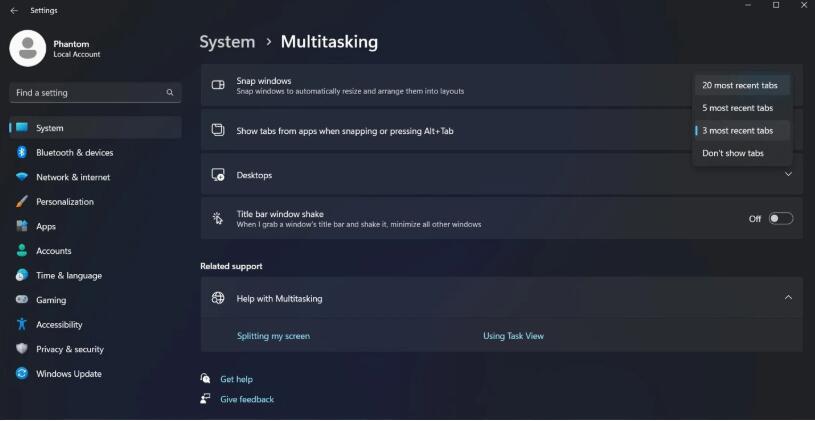Open Personalization settings
The width and height of the screenshot is (815, 421).
96,202
